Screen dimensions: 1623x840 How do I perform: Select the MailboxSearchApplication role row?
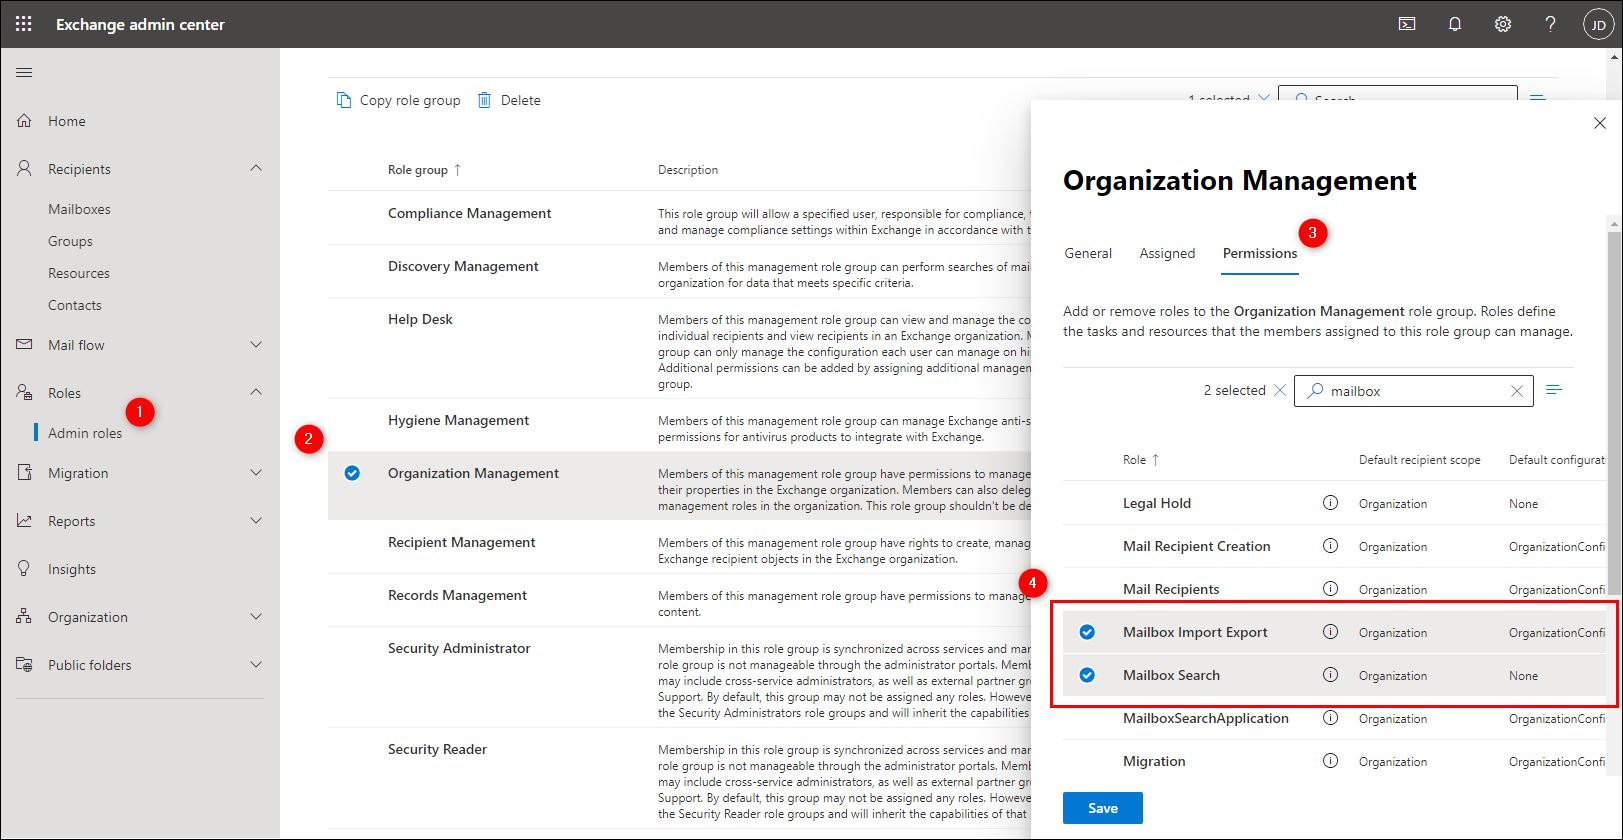(1334, 718)
